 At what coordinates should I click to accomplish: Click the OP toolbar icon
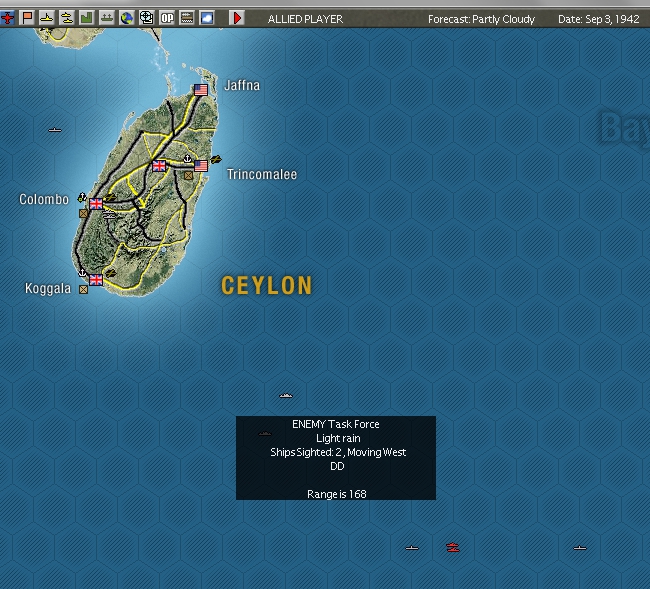point(167,18)
